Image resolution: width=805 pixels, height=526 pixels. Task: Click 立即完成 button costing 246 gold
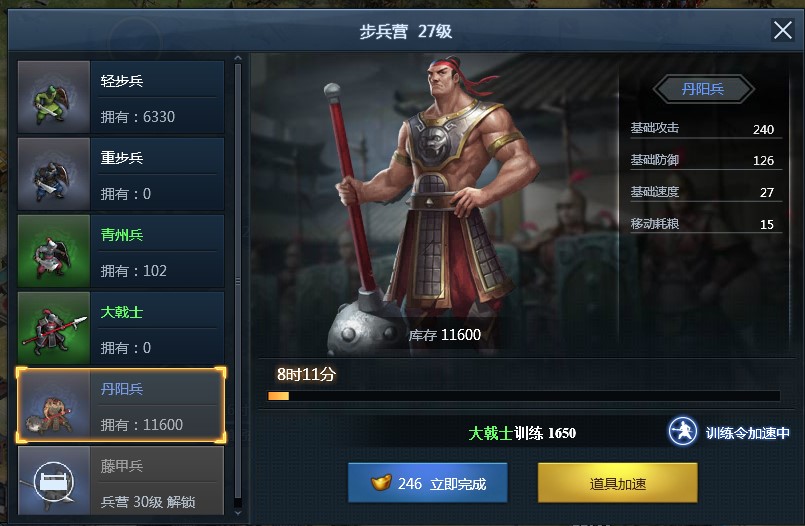pos(428,483)
